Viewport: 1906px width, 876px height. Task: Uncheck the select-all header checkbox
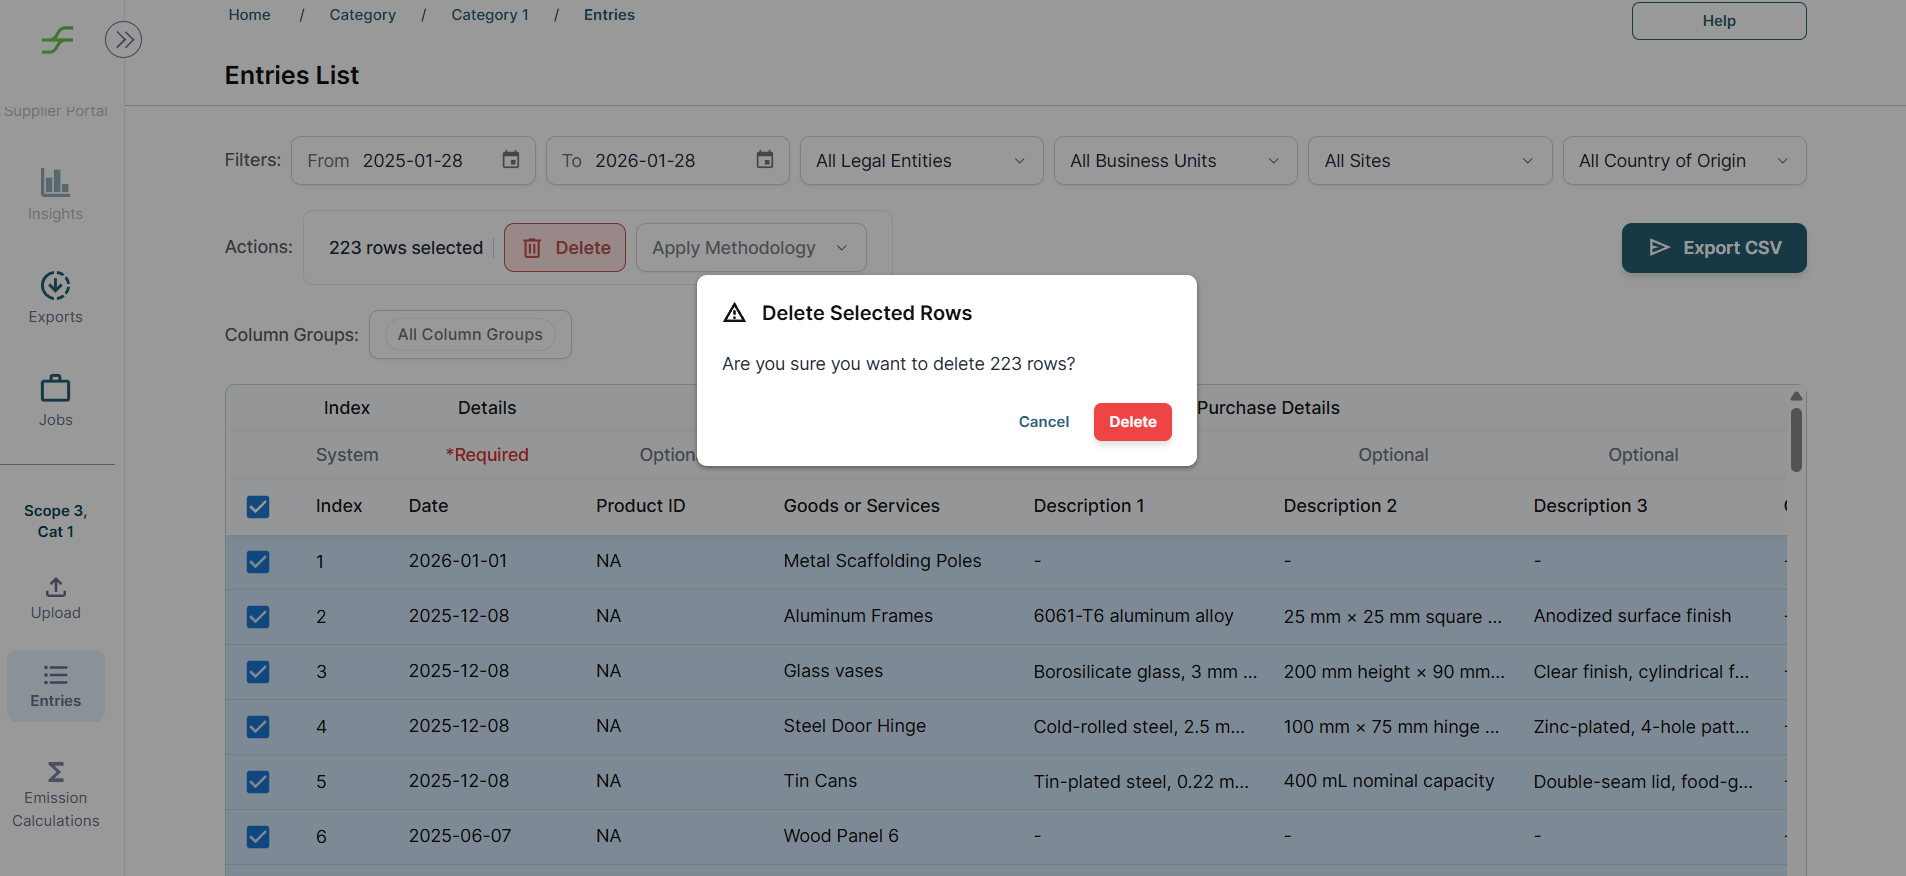[x=258, y=507]
